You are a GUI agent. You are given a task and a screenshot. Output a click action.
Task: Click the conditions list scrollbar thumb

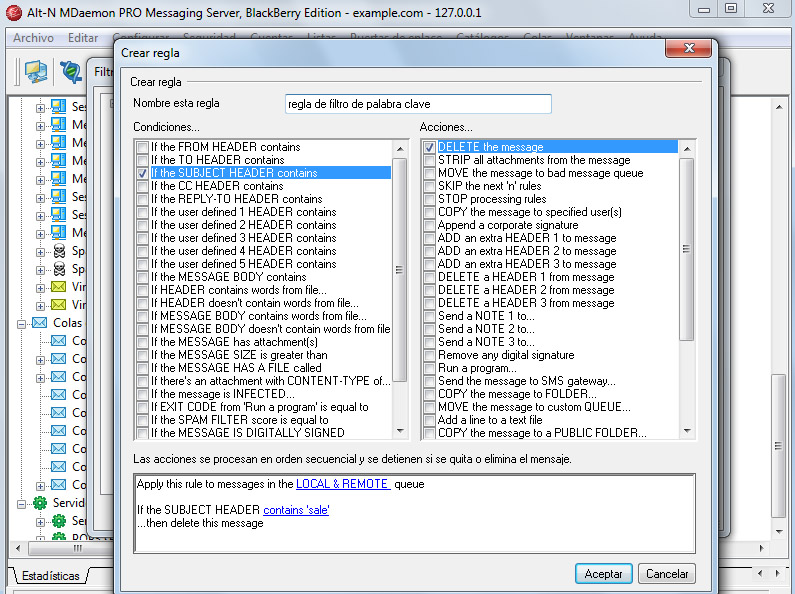[x=400, y=270]
